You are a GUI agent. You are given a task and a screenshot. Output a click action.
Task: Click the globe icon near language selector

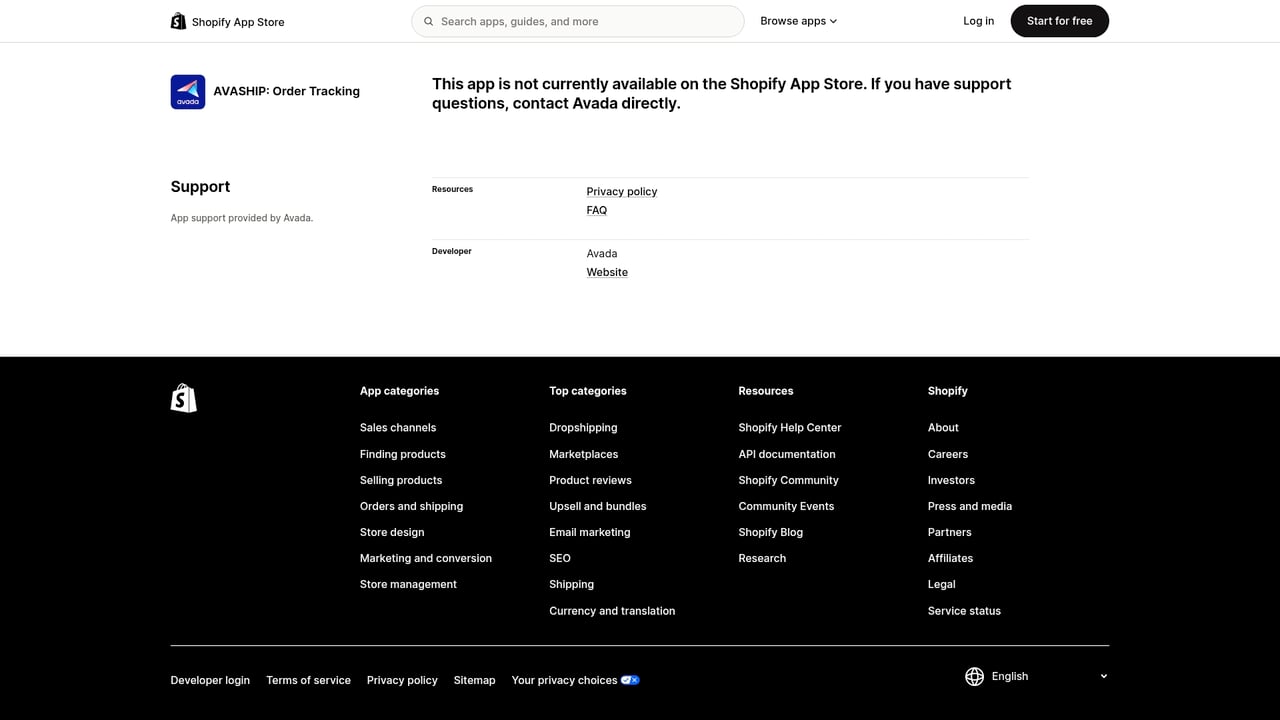tap(974, 676)
